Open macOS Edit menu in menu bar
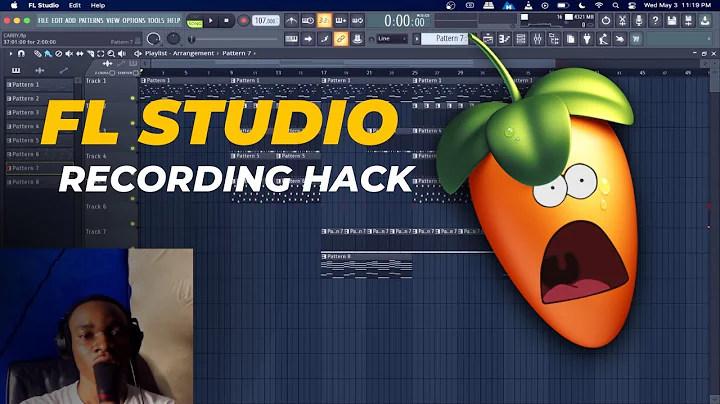The height and width of the screenshot is (404, 720). click(x=75, y=6)
